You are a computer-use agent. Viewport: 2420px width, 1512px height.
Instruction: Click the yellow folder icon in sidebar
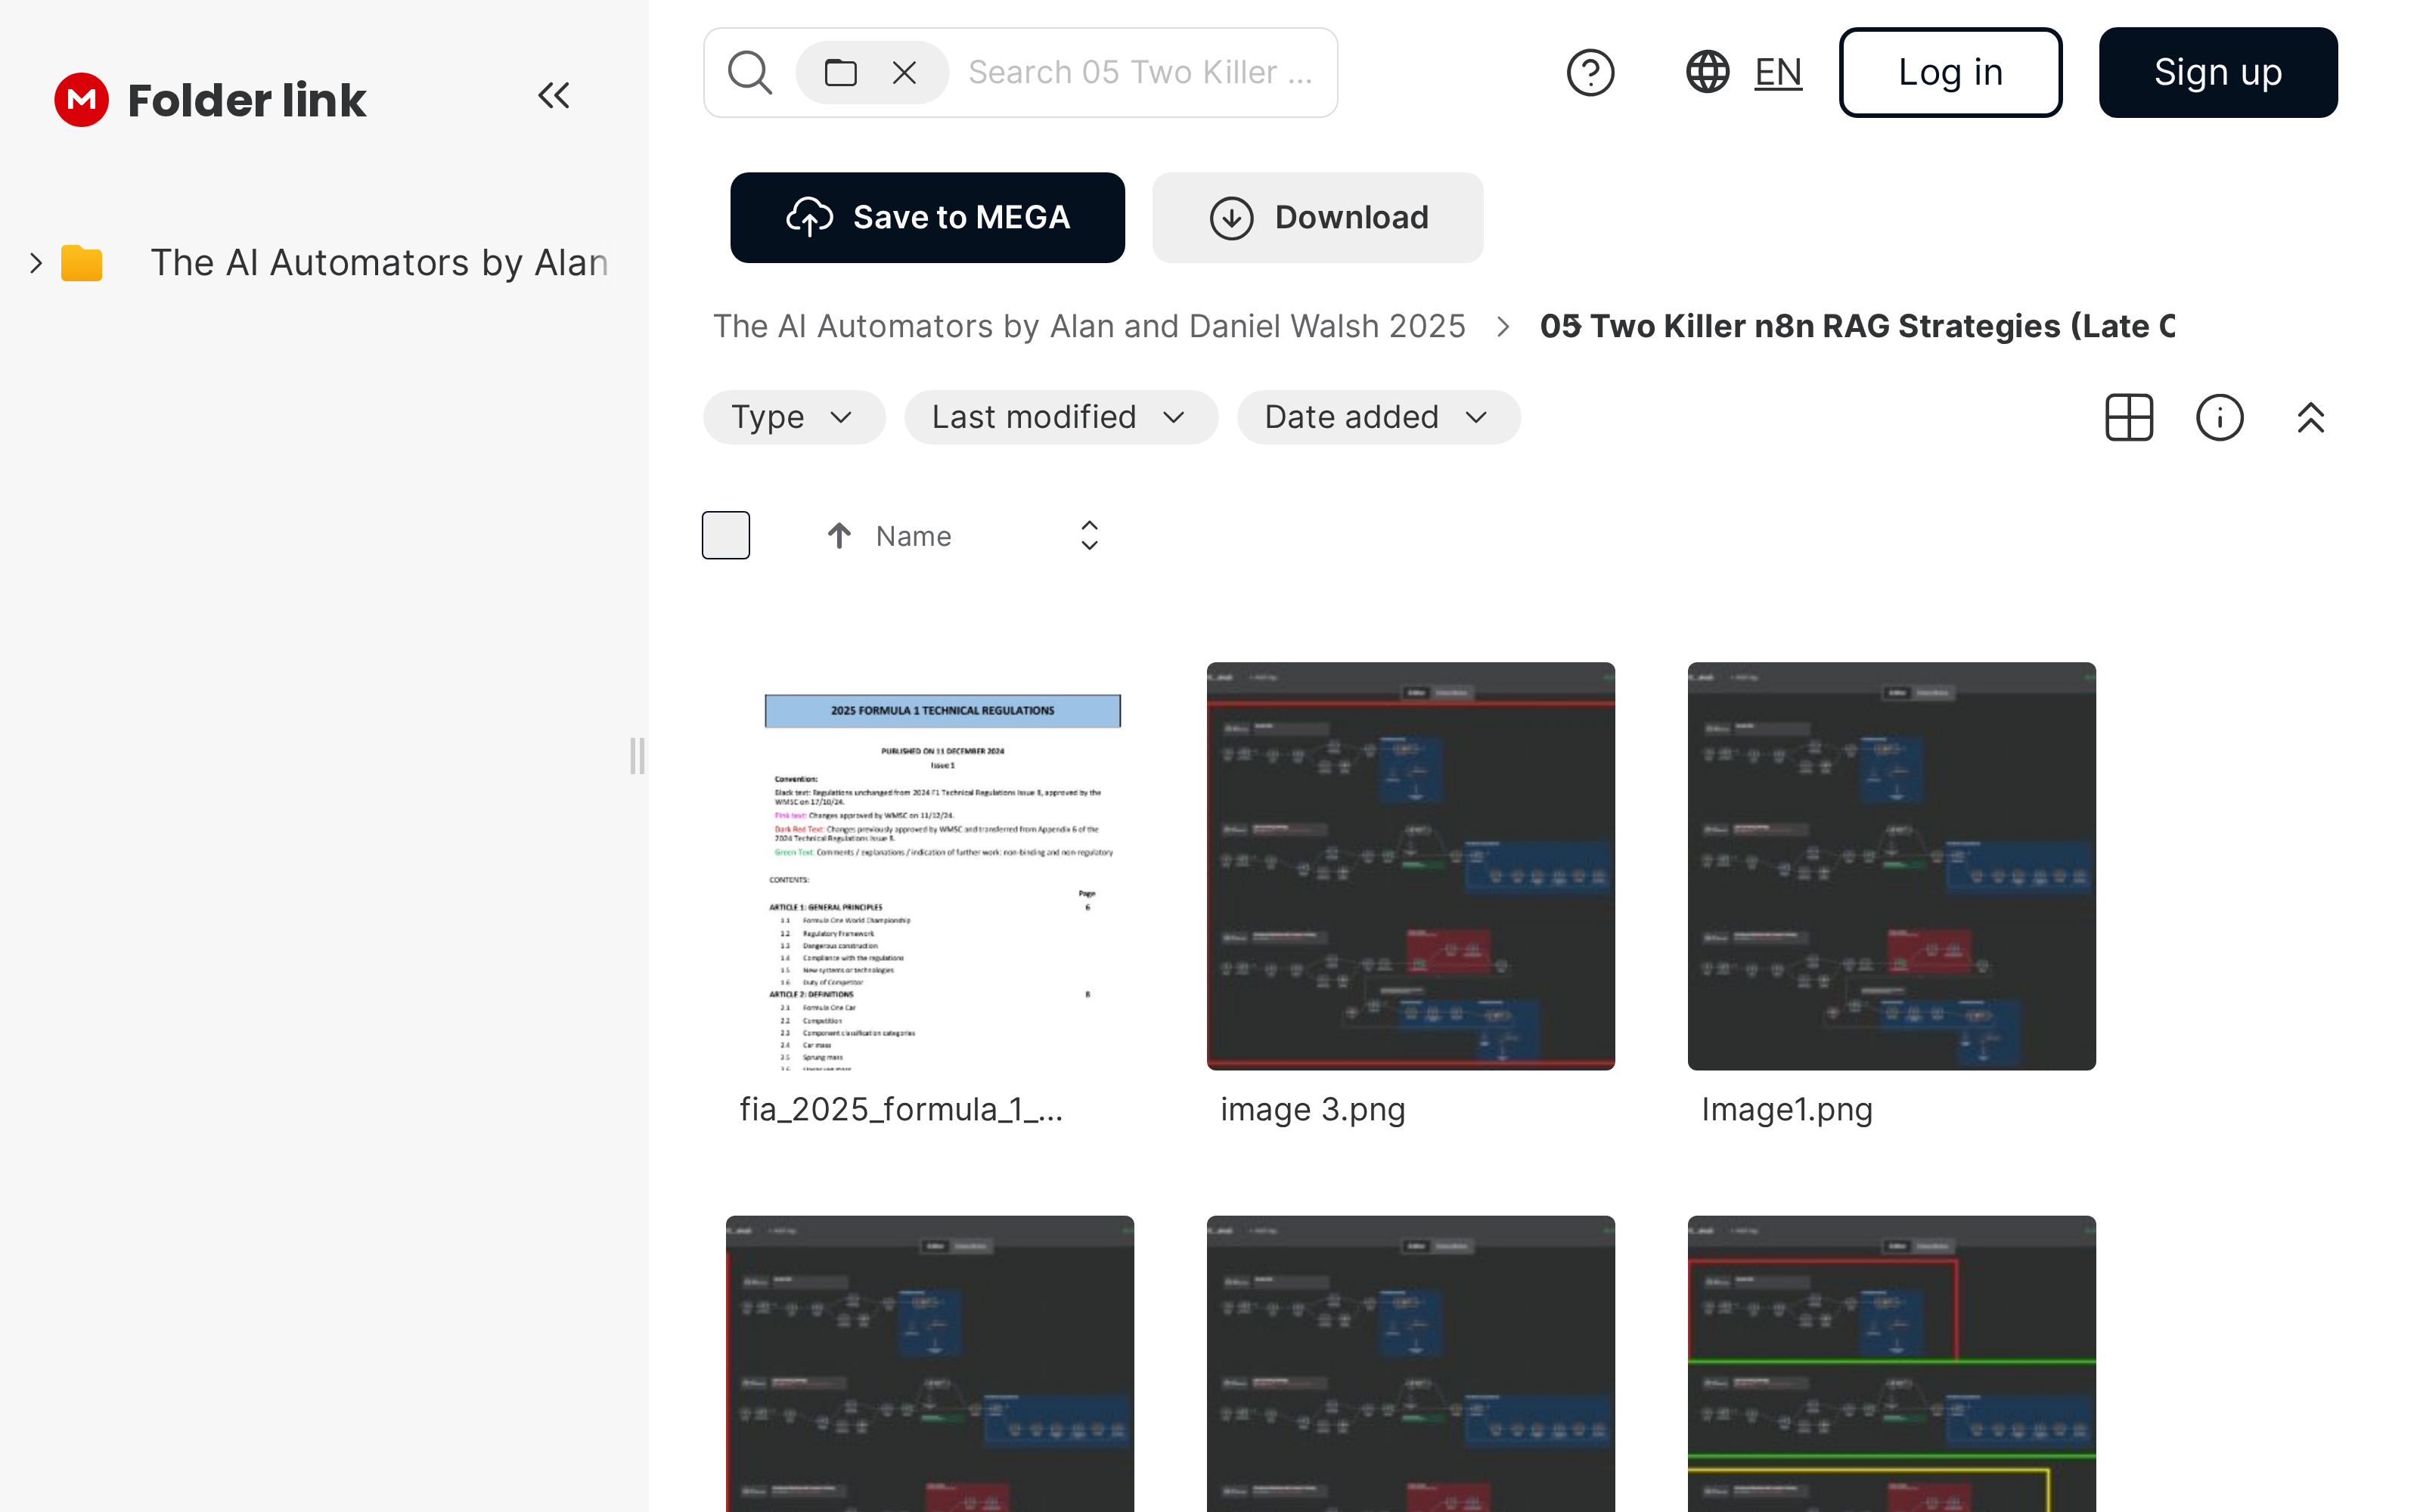[82, 263]
